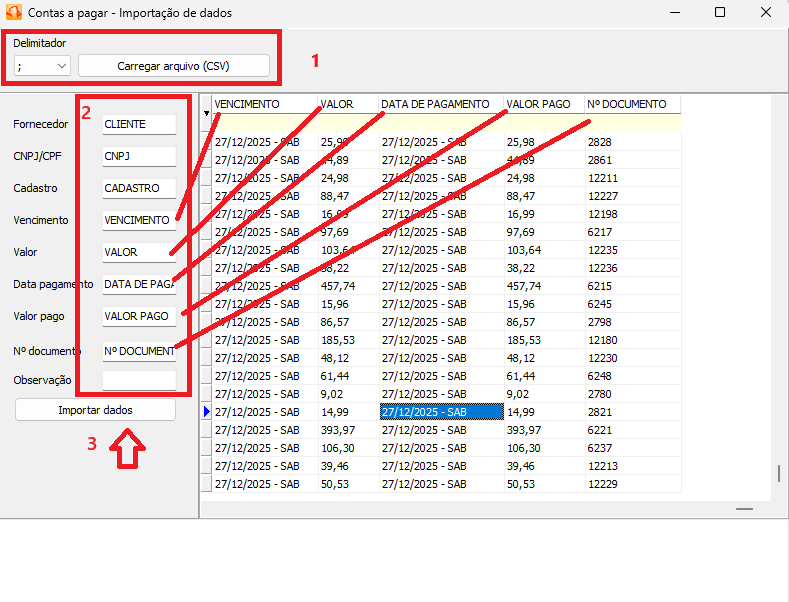
Task: Sort by the VALOR PAGO column header
Action: [543, 104]
